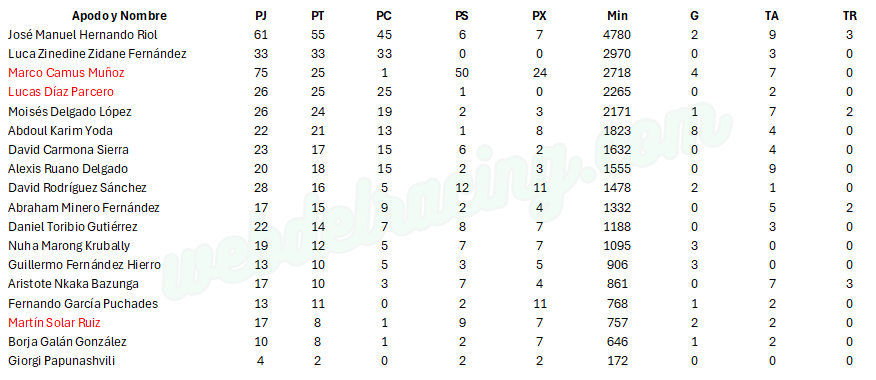Click red name Marco Camus Muñoz
The height and width of the screenshot is (380, 876).
click(66, 73)
